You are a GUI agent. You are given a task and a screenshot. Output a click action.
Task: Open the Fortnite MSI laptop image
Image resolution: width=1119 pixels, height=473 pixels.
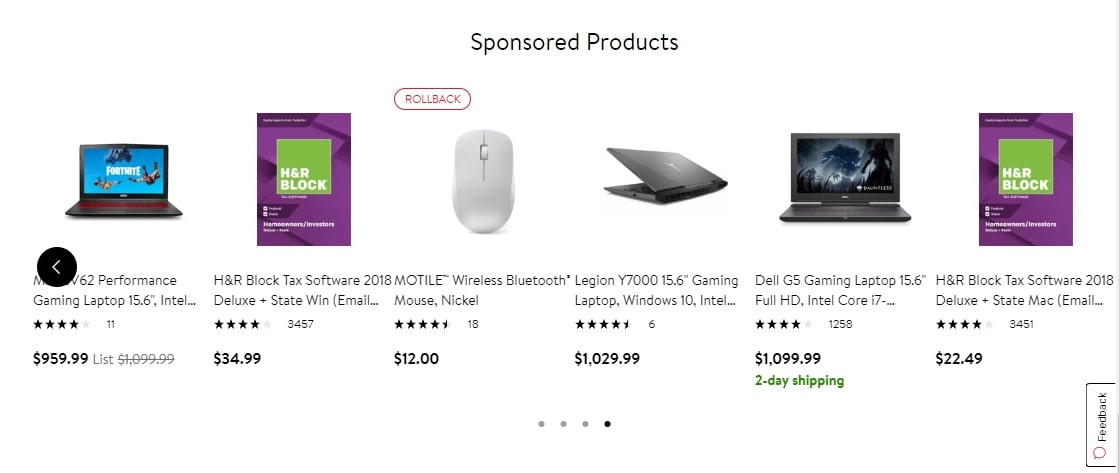[x=123, y=180]
